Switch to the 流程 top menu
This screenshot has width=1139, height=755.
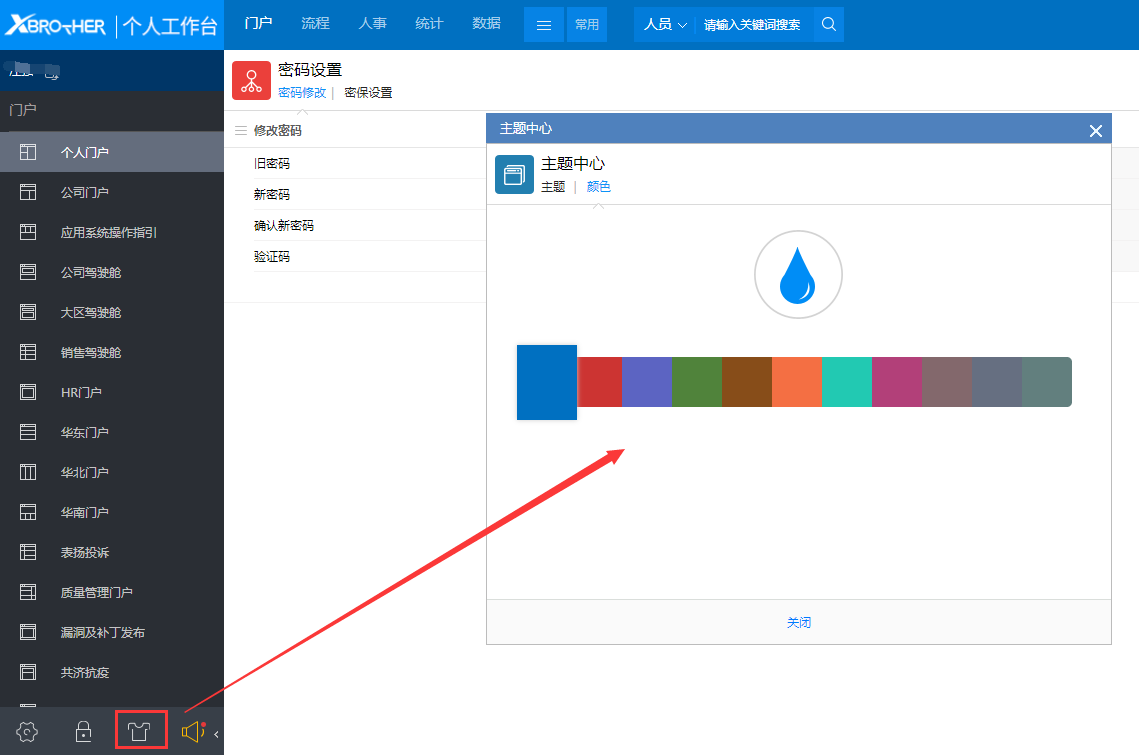coord(315,23)
